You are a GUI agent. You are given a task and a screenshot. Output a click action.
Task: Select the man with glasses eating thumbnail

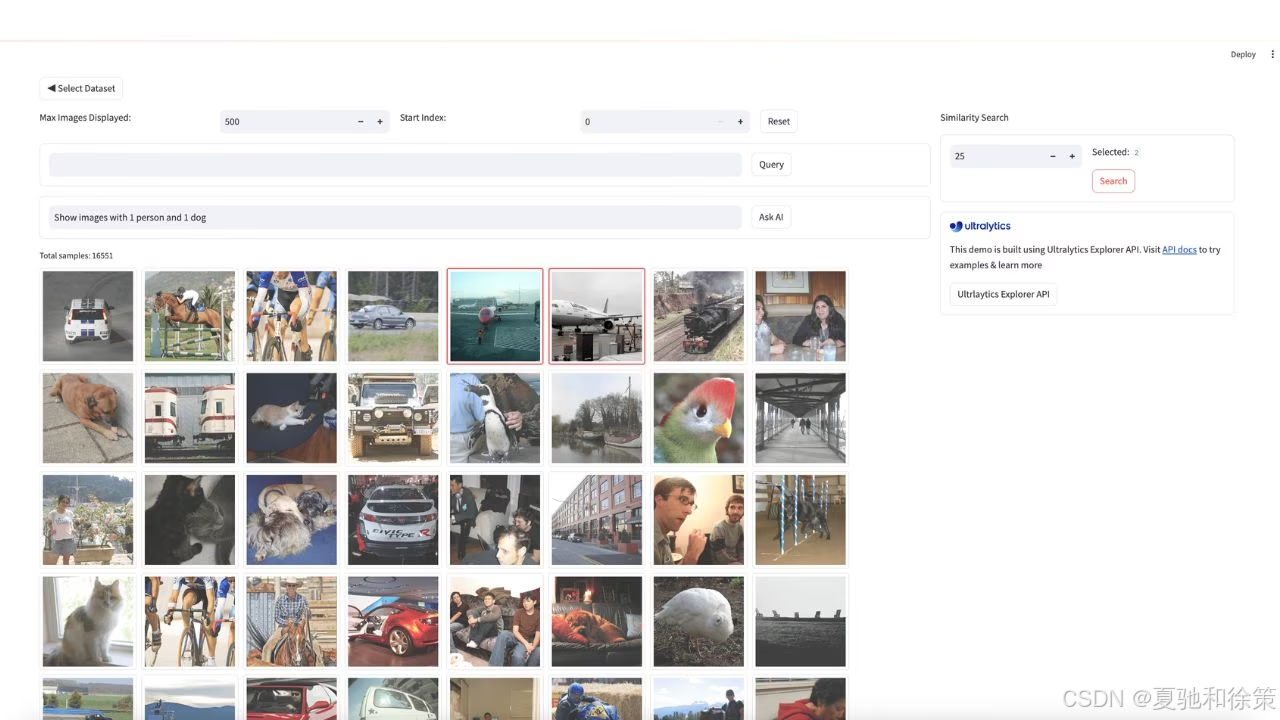(x=699, y=520)
